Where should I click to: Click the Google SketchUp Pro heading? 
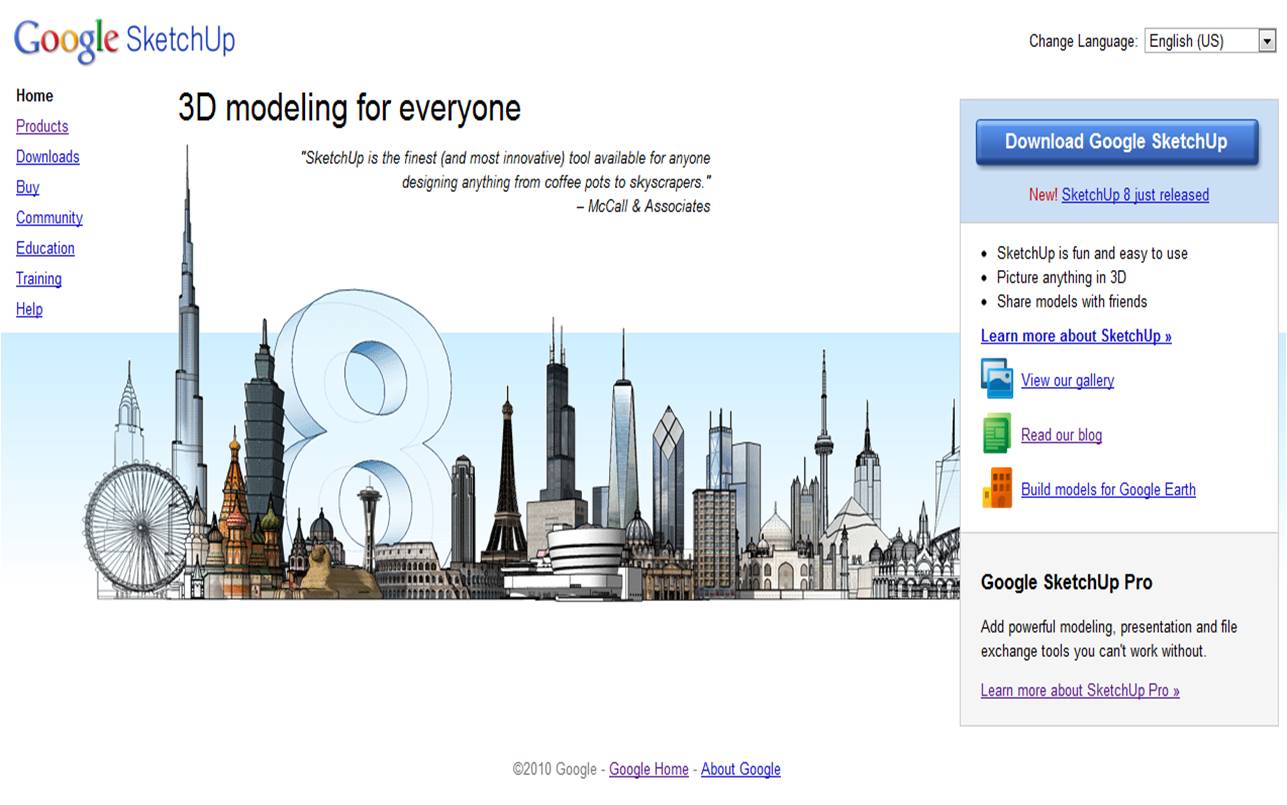coord(1067,582)
